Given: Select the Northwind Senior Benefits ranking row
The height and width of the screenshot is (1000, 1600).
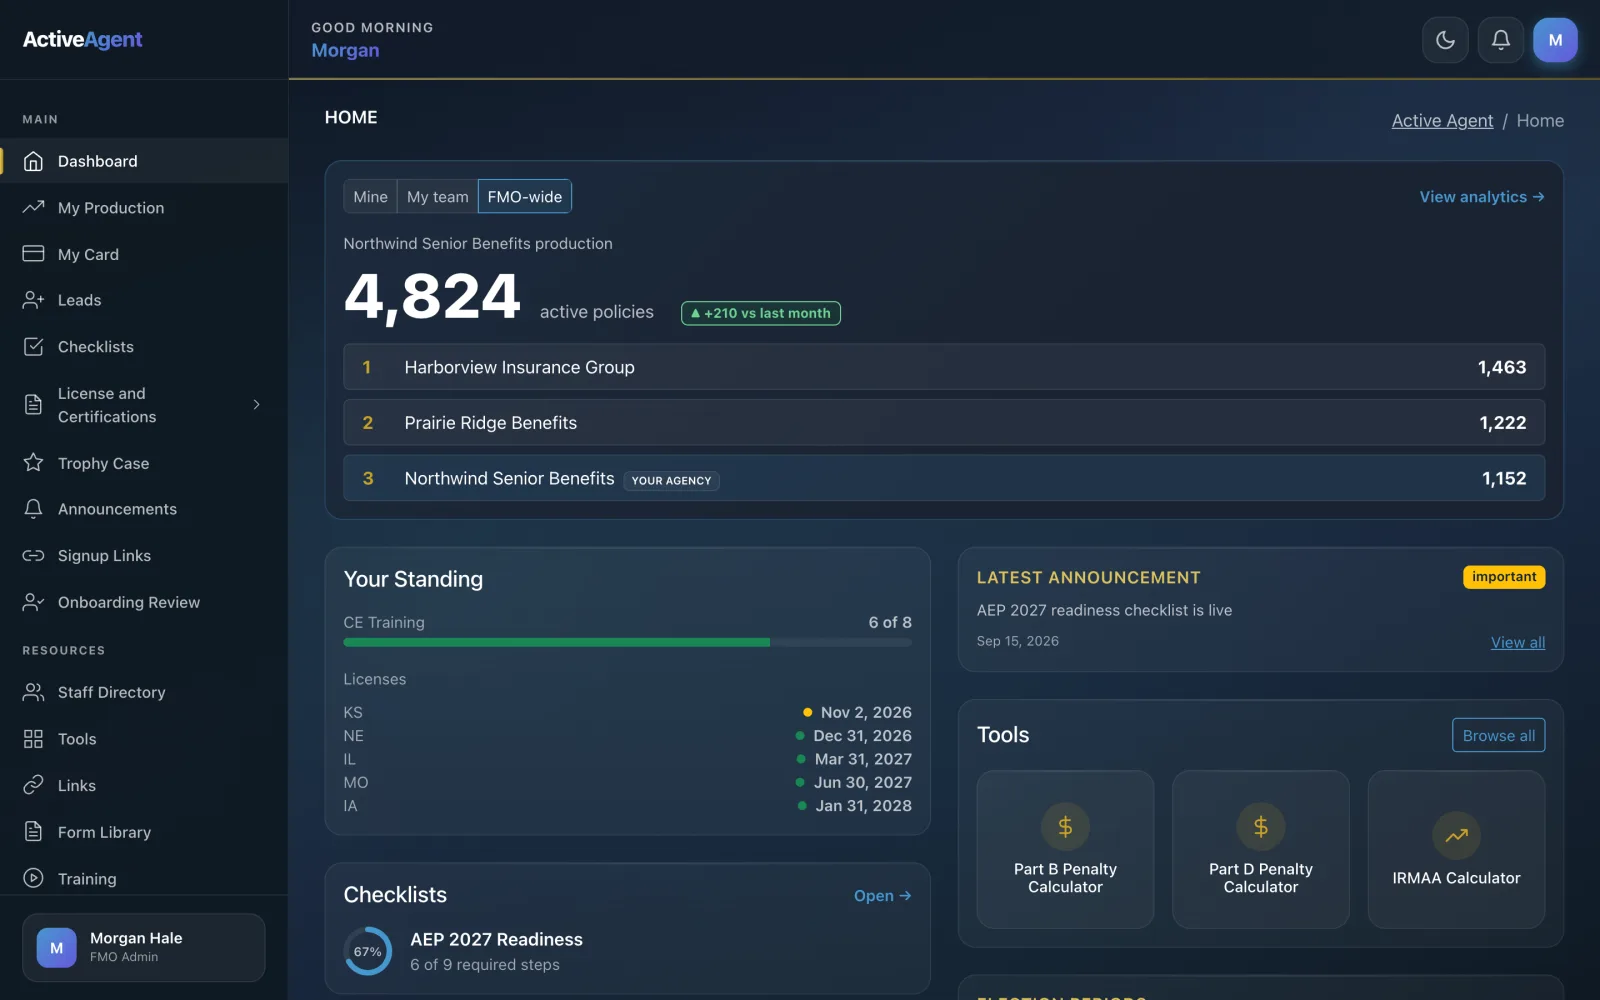Looking at the screenshot, I should [x=944, y=478].
